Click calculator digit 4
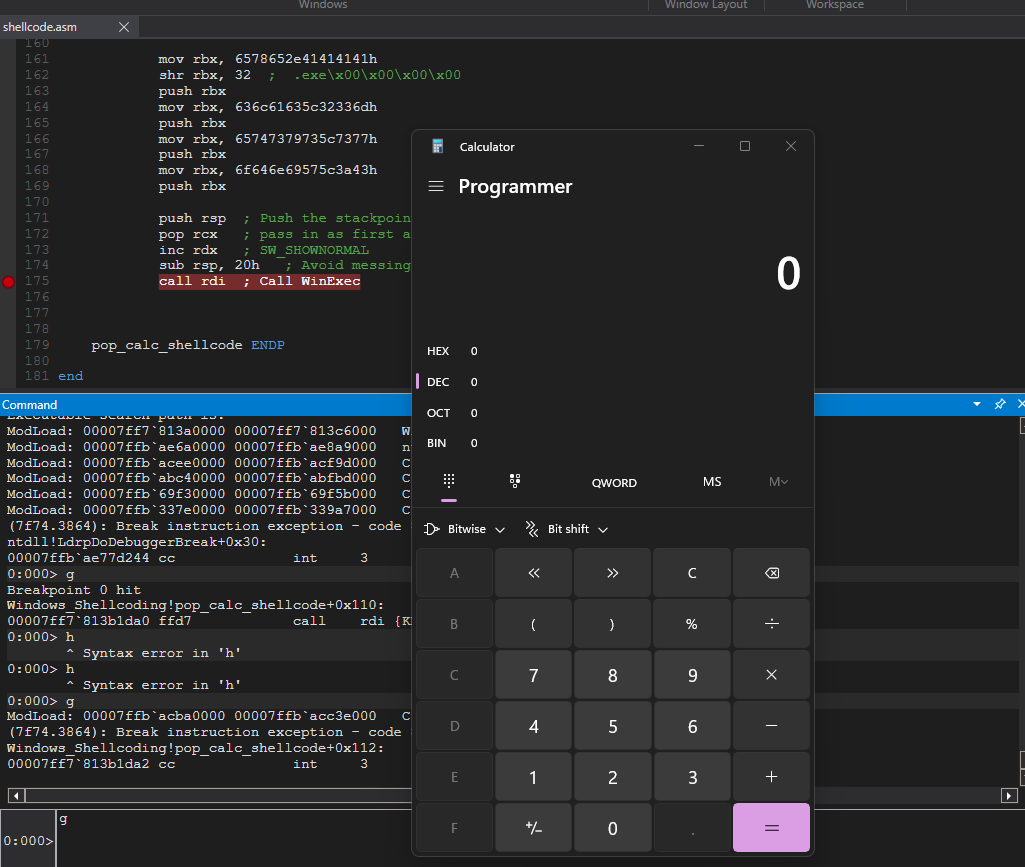The image size is (1025, 867). [x=533, y=726]
